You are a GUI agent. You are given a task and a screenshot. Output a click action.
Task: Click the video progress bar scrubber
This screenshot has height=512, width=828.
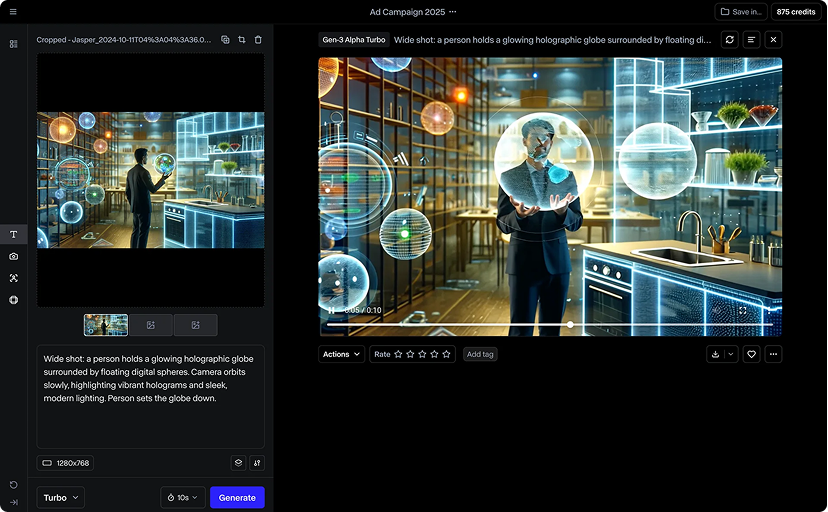pos(570,324)
